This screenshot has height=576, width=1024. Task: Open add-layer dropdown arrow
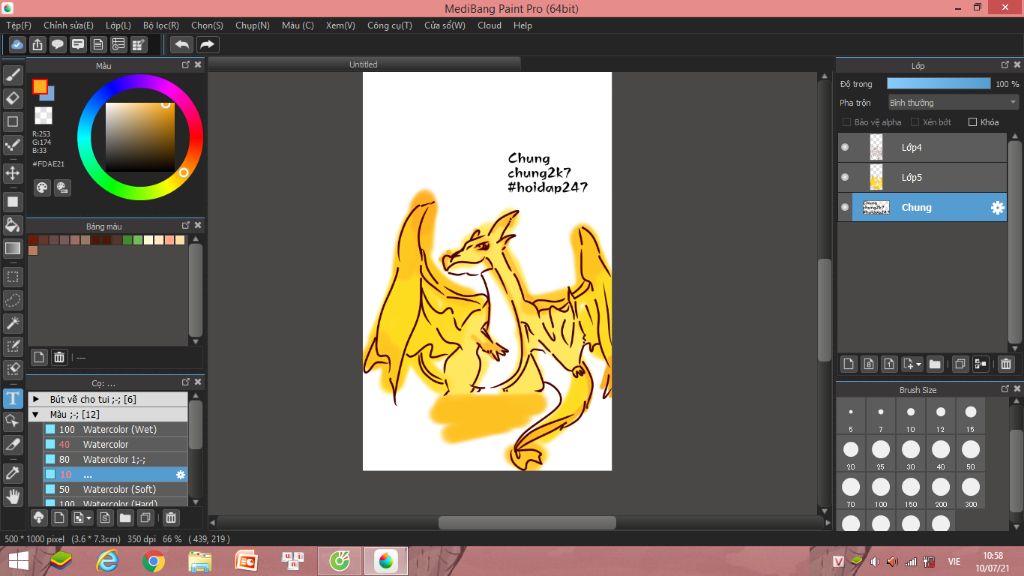918,364
